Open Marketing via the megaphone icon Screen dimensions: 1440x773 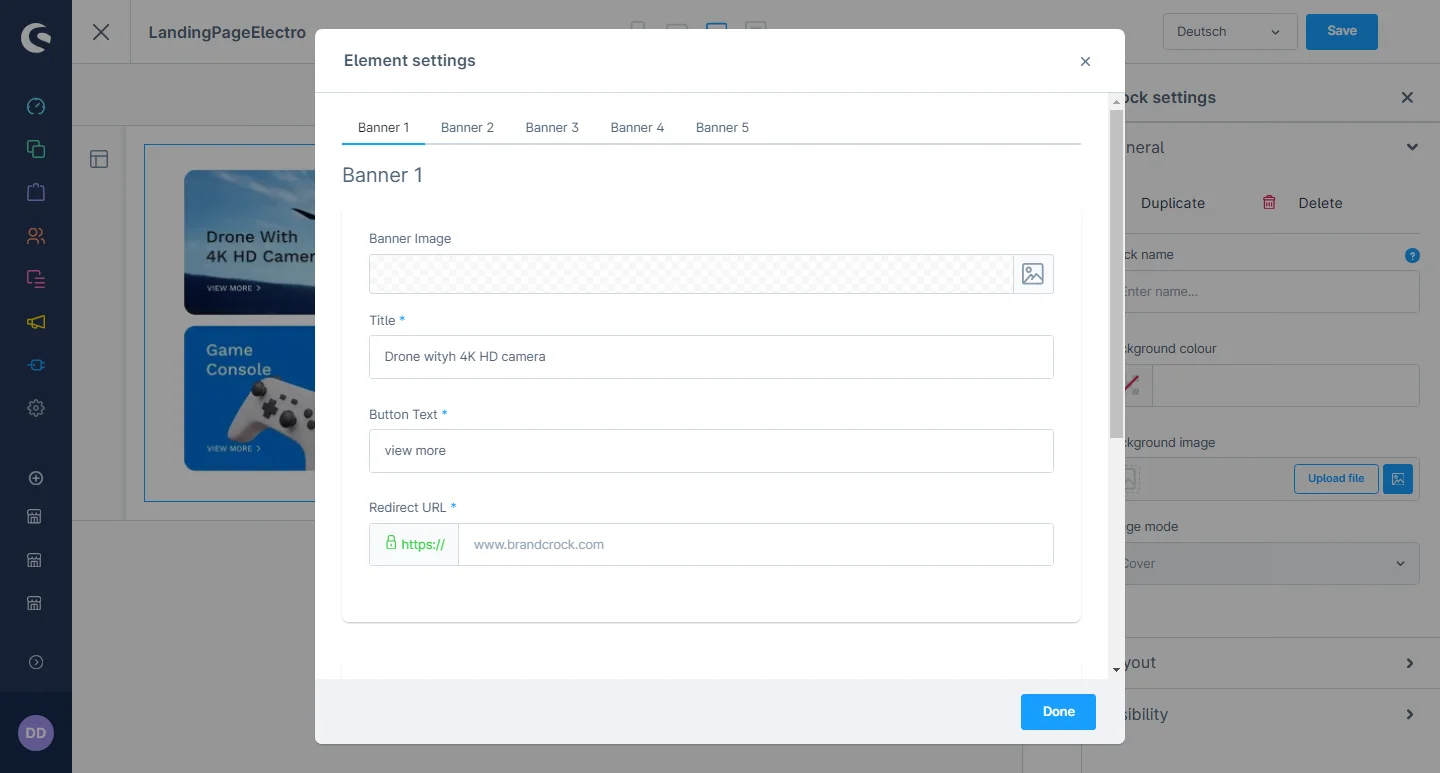(x=36, y=322)
